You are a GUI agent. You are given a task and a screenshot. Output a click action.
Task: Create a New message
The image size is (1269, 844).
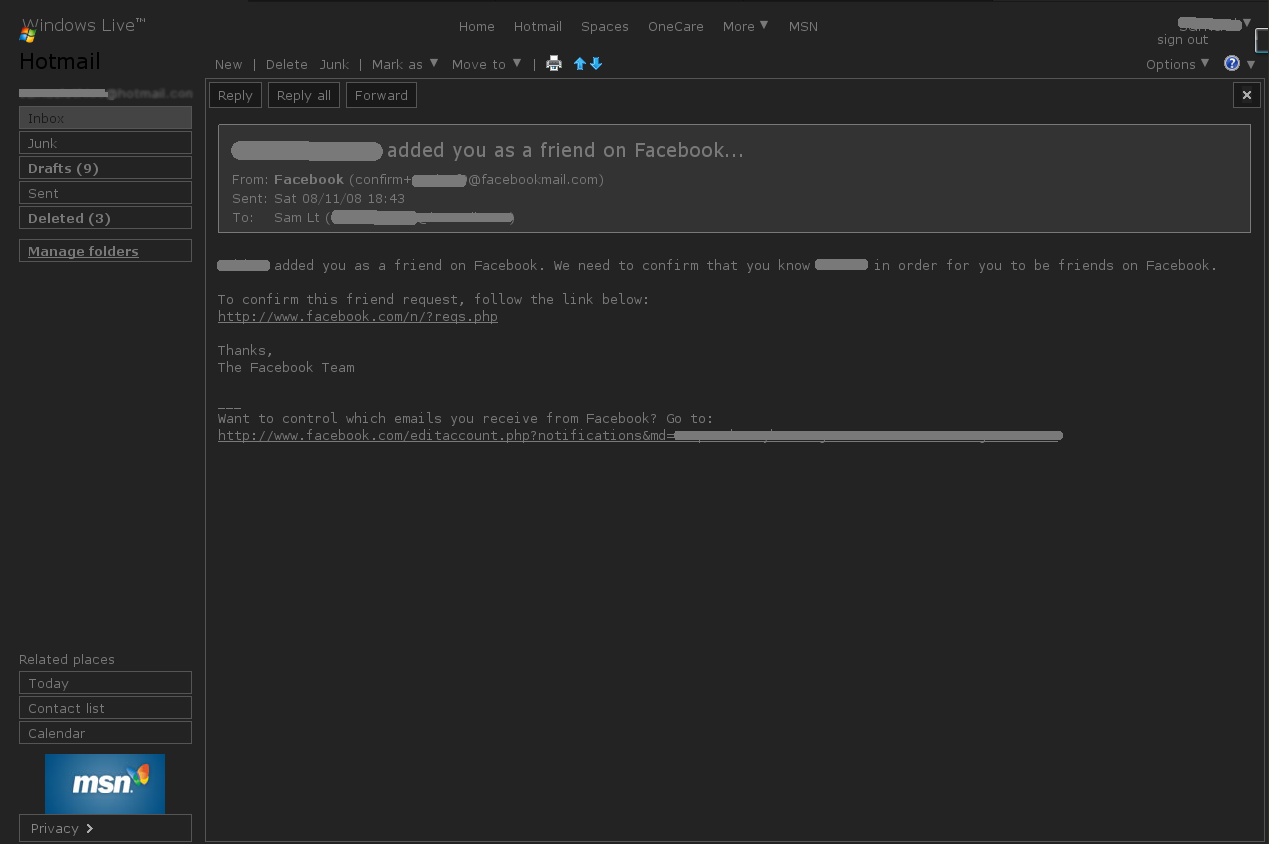(228, 64)
